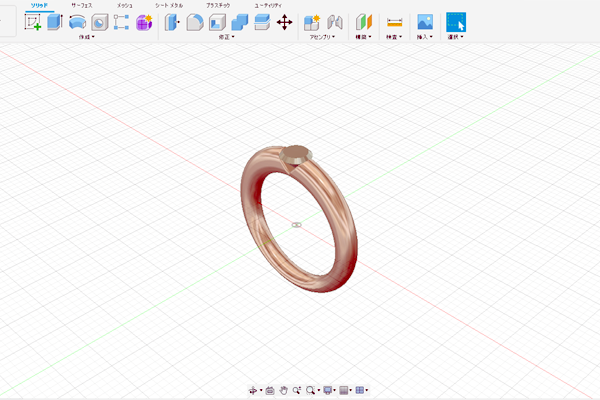Select the Joint tool icon

click(x=335, y=22)
